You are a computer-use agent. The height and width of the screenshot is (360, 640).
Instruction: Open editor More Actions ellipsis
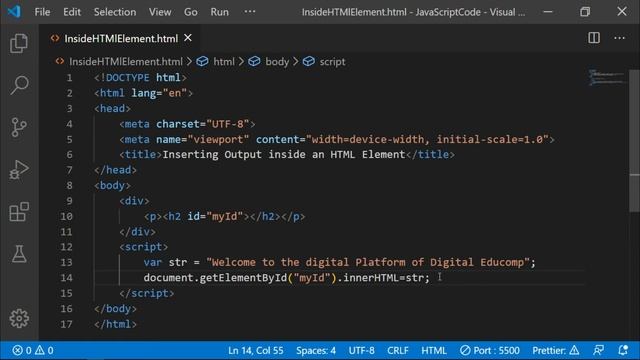[620, 38]
